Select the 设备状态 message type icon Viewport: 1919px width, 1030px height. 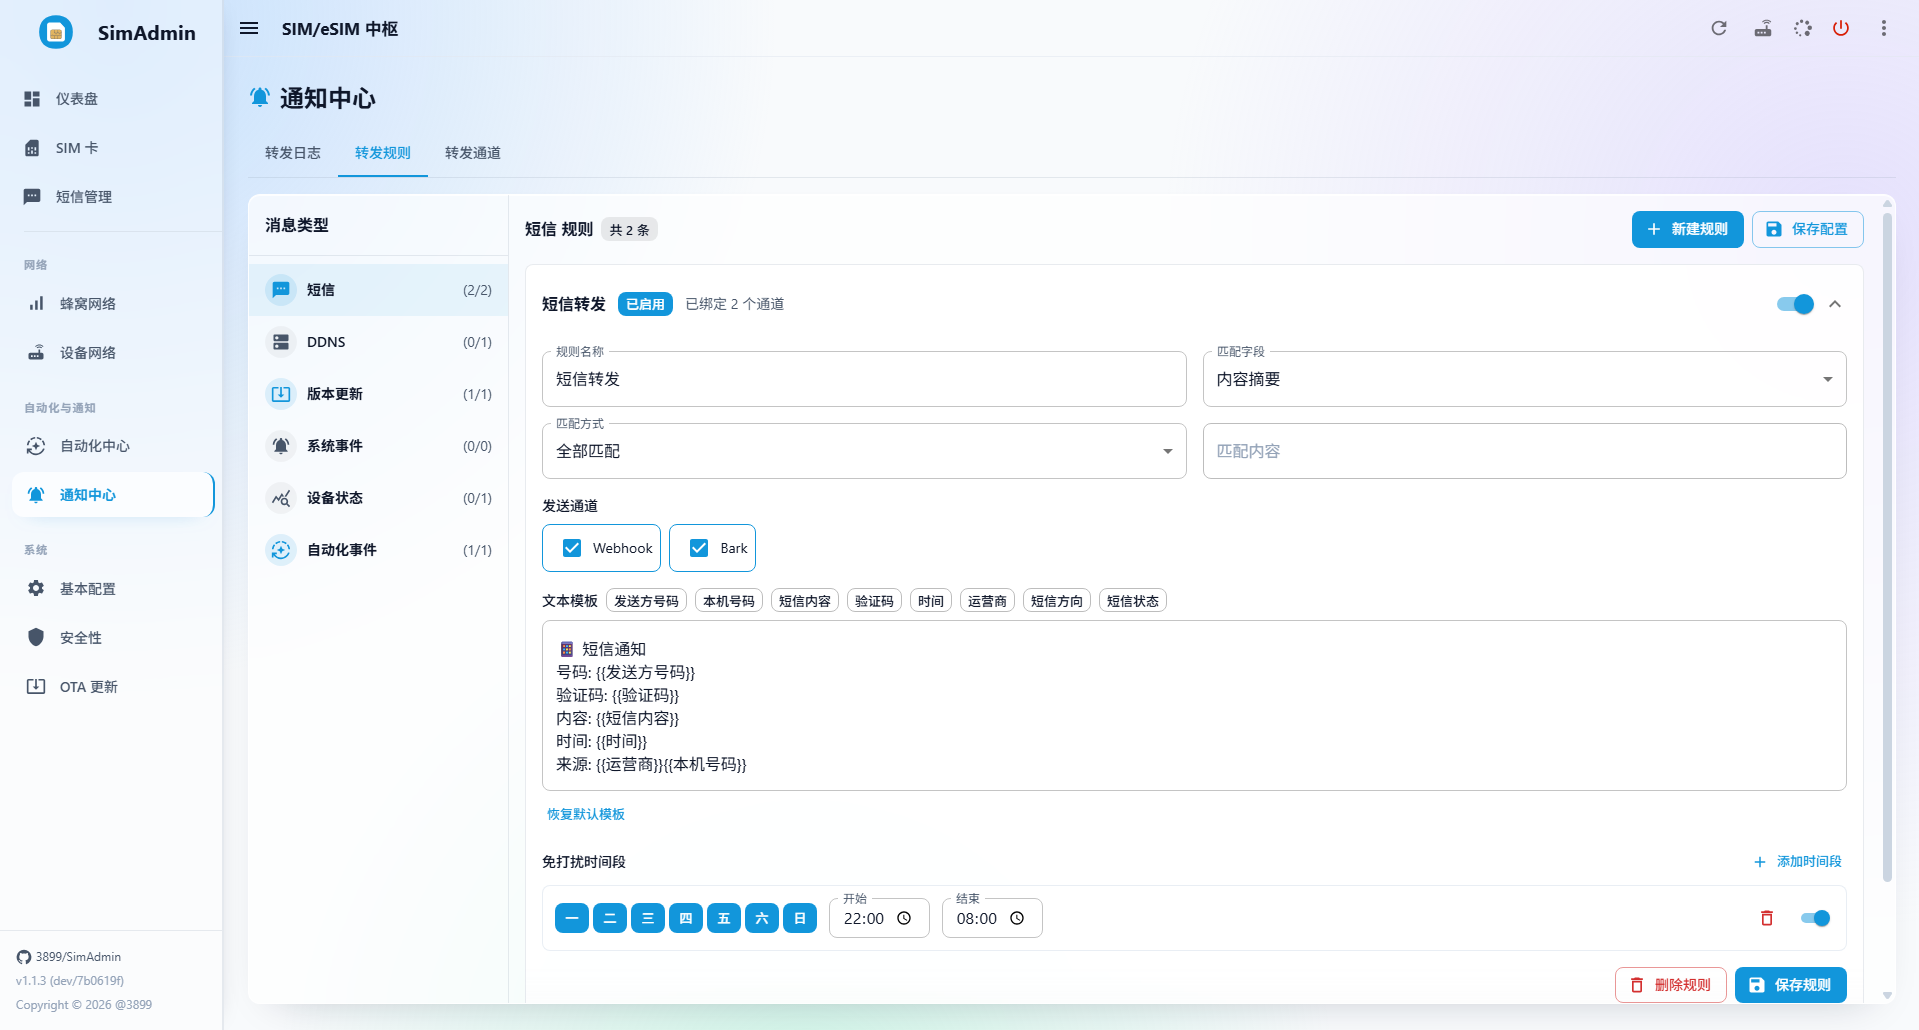(281, 498)
